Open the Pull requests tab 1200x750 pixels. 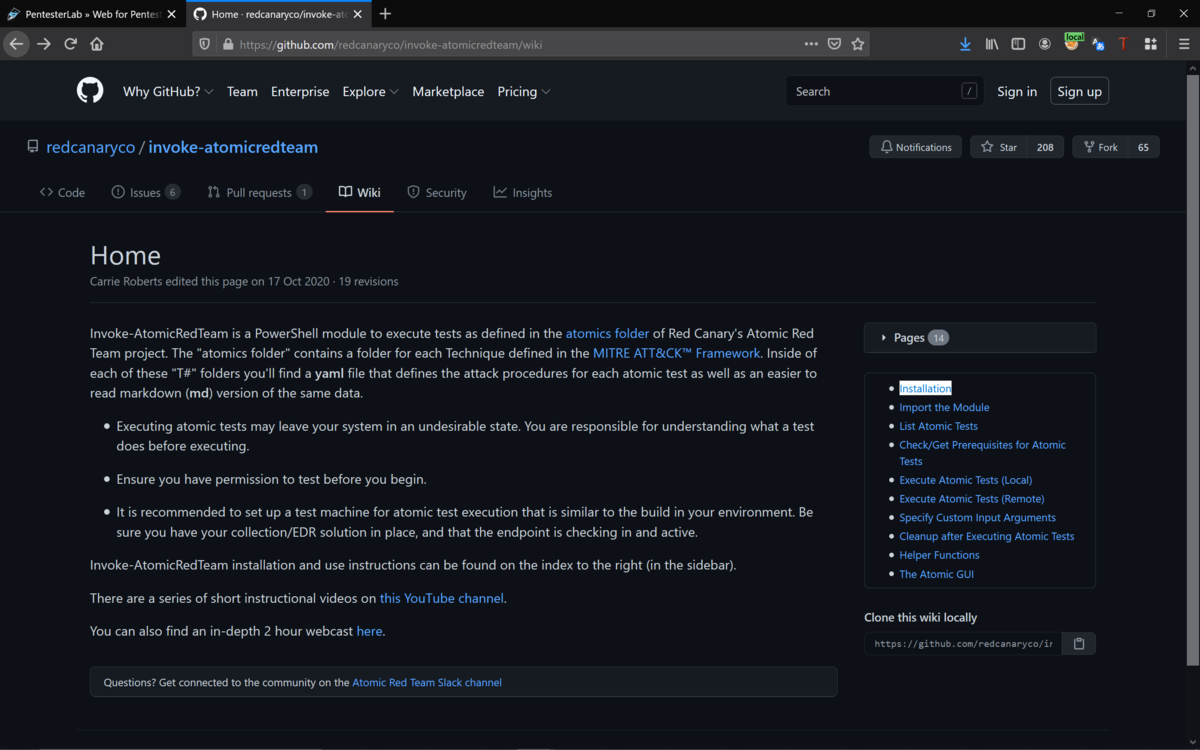260,192
